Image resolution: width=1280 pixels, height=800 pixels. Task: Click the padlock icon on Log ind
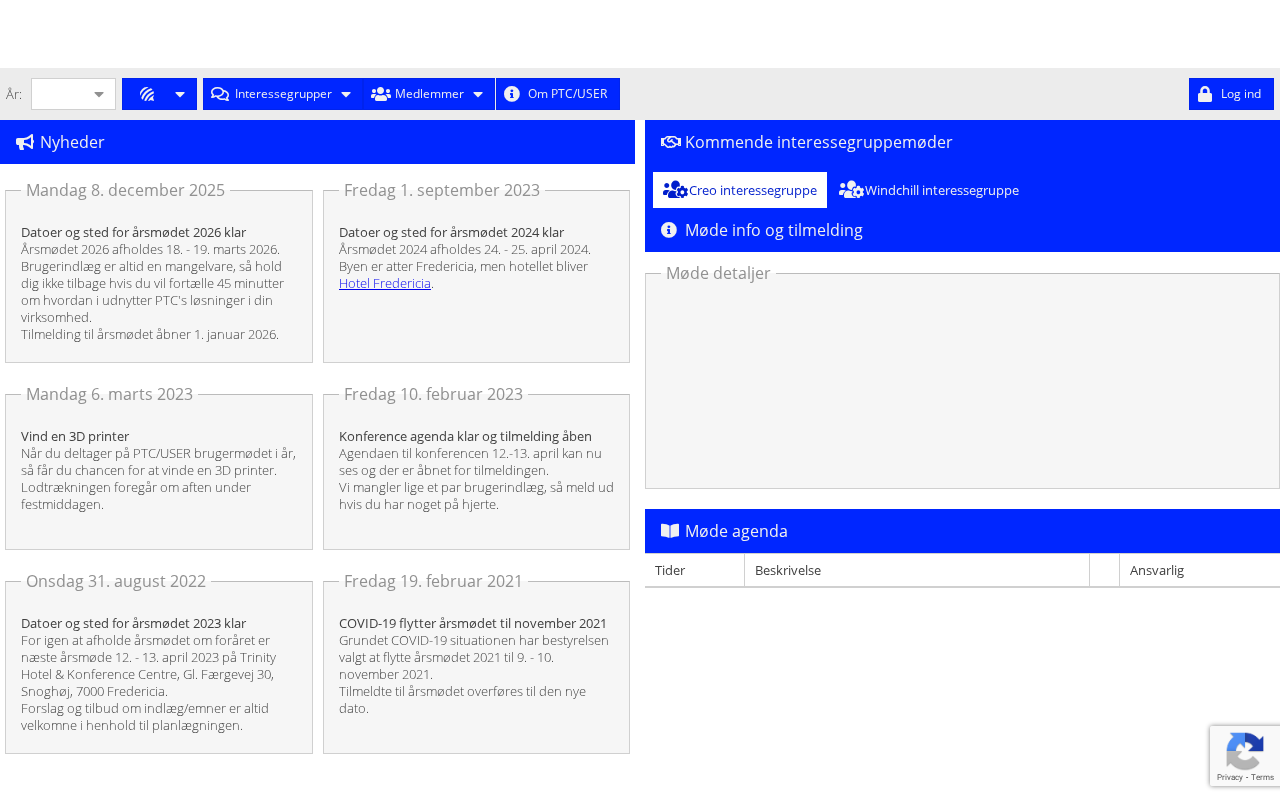tap(1205, 94)
